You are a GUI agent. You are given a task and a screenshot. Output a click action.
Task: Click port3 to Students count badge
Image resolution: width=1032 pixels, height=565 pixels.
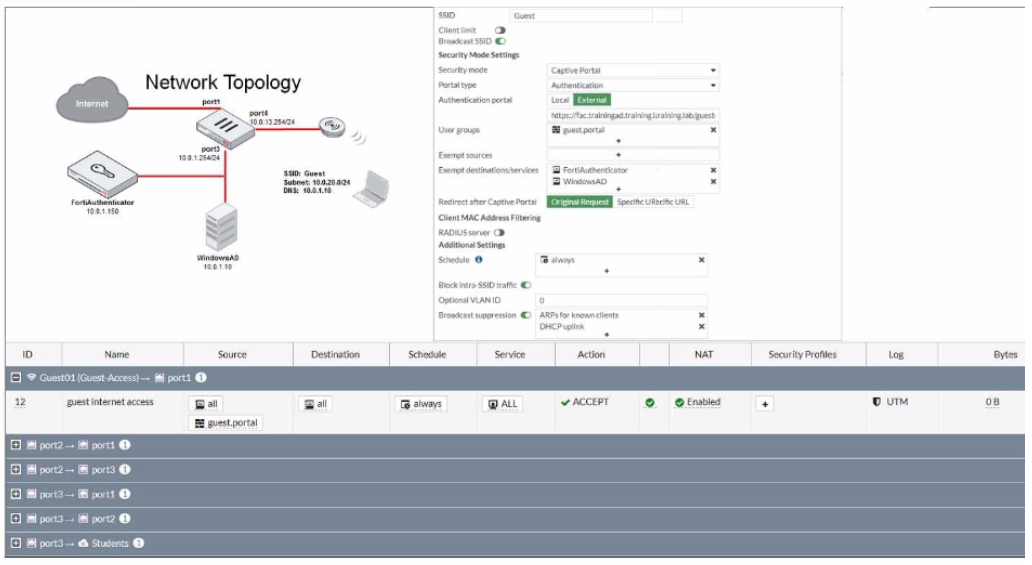click(x=138, y=543)
